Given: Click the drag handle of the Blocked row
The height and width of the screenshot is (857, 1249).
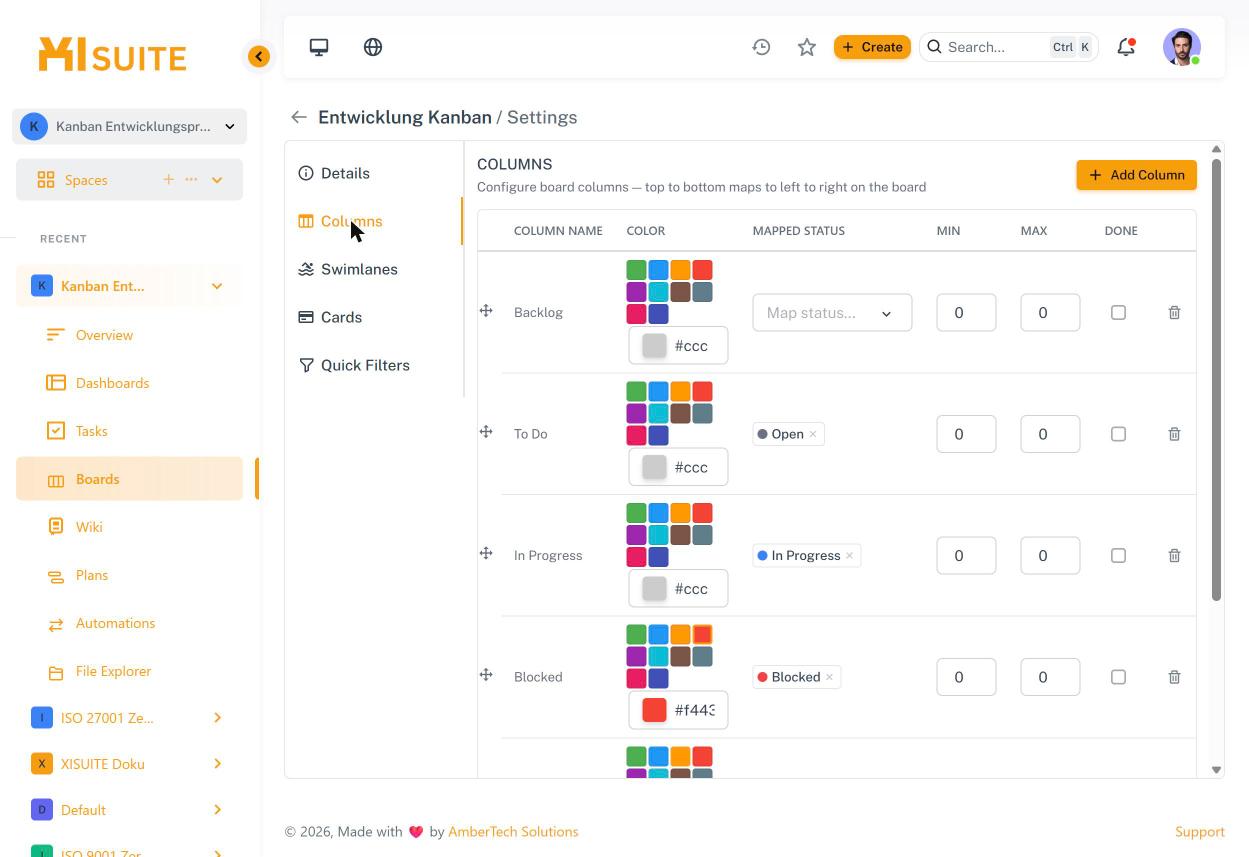Looking at the screenshot, I should pos(486,675).
